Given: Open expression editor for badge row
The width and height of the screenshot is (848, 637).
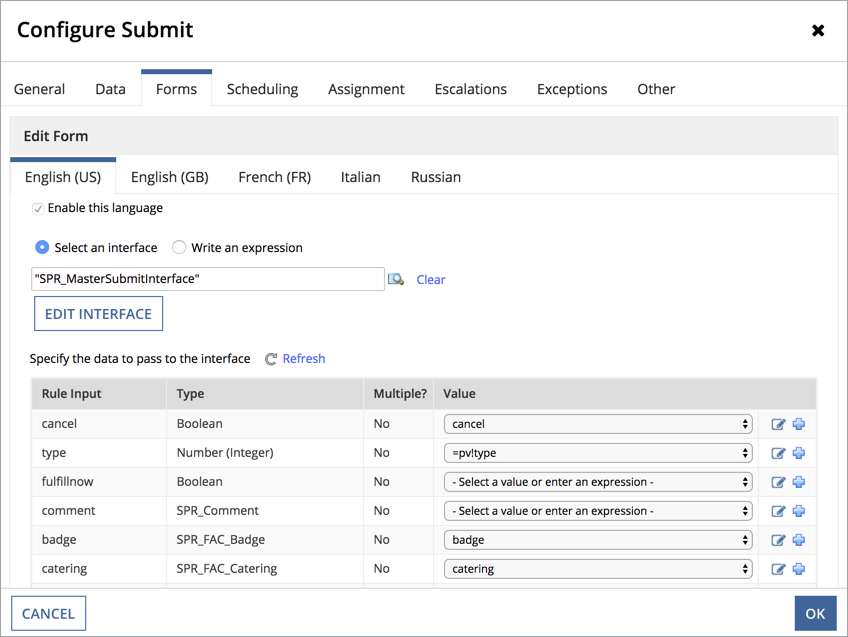Looking at the screenshot, I should 778,540.
